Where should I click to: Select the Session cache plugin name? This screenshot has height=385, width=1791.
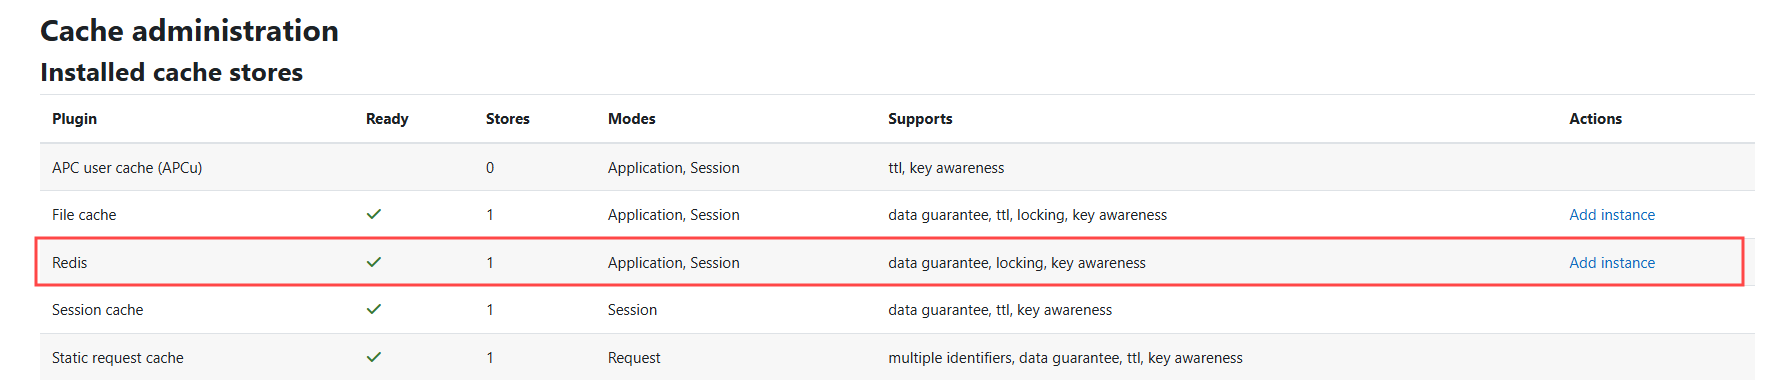[x=97, y=310]
